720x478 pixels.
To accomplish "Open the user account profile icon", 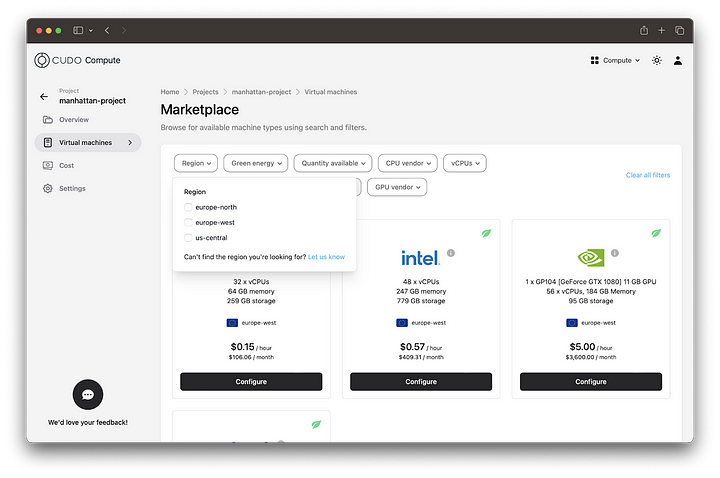I will coord(678,61).
